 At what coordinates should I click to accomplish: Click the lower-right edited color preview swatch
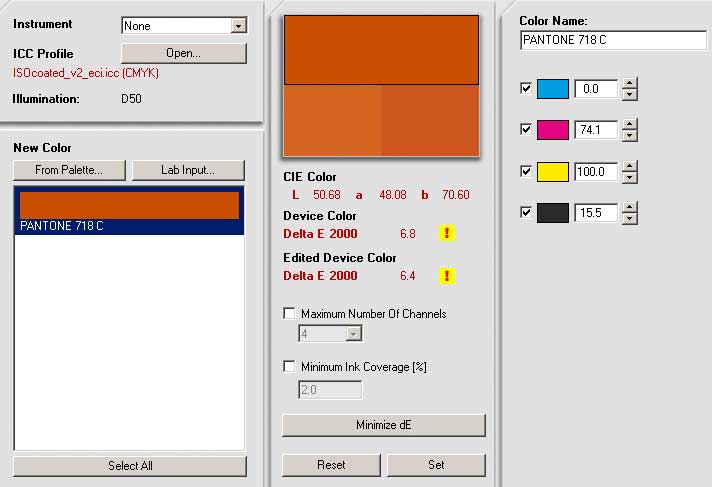click(430, 120)
